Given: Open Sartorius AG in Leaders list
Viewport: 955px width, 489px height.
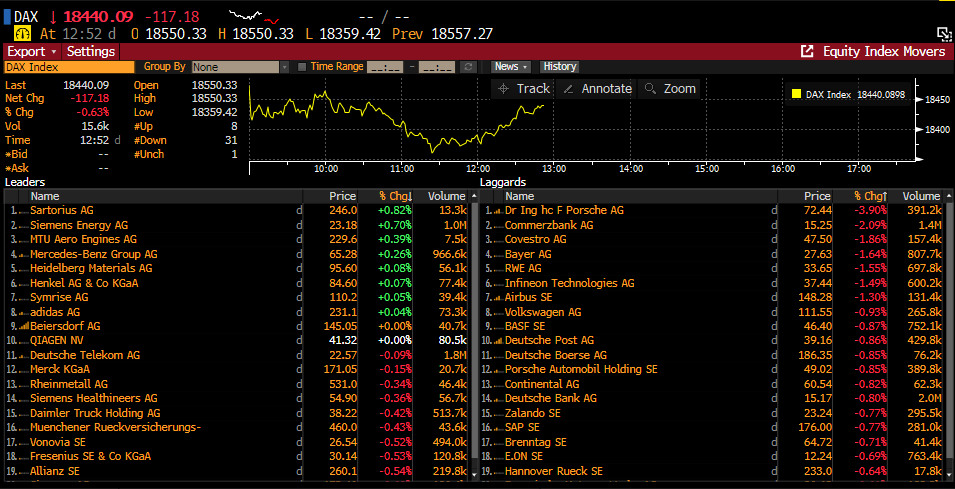Looking at the screenshot, I should (61, 210).
